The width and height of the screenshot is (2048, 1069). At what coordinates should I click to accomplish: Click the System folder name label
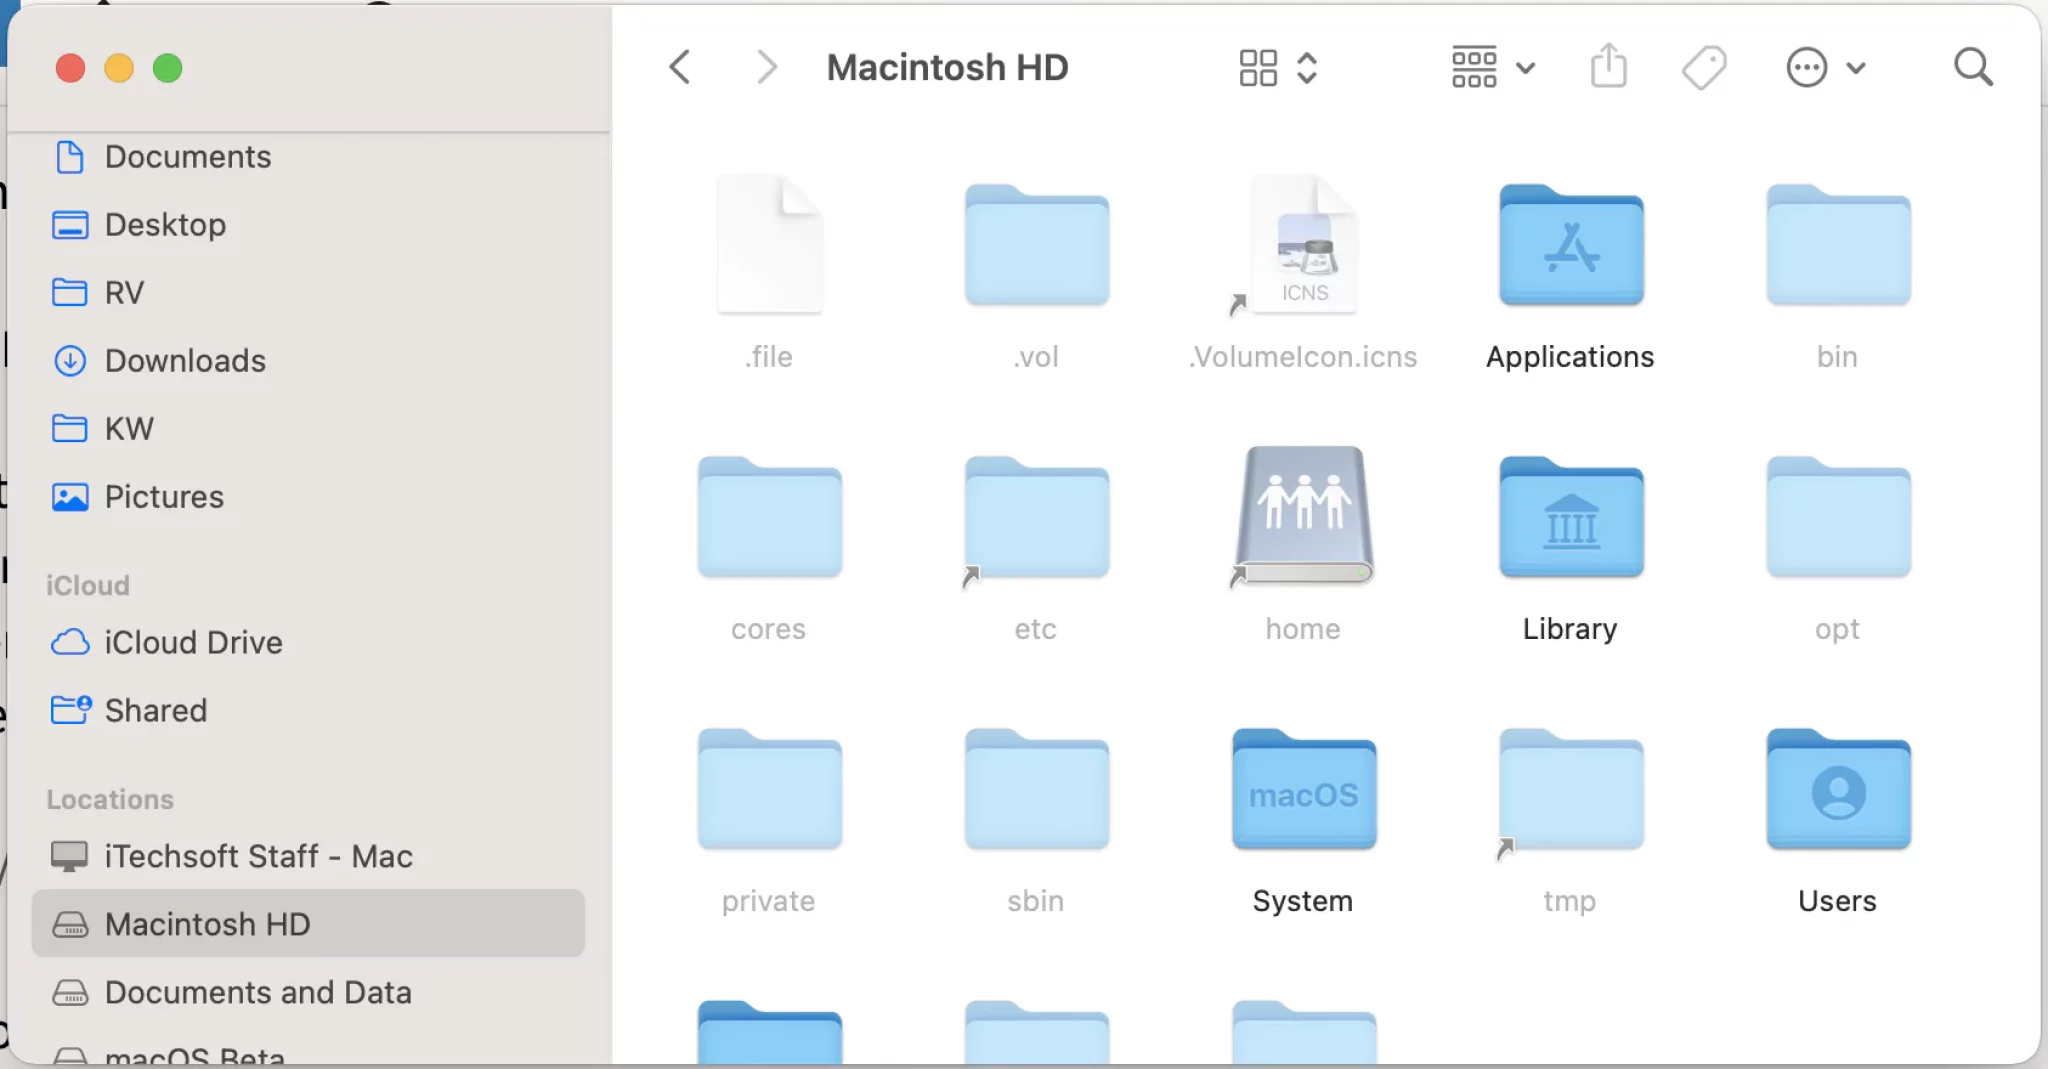(1303, 901)
